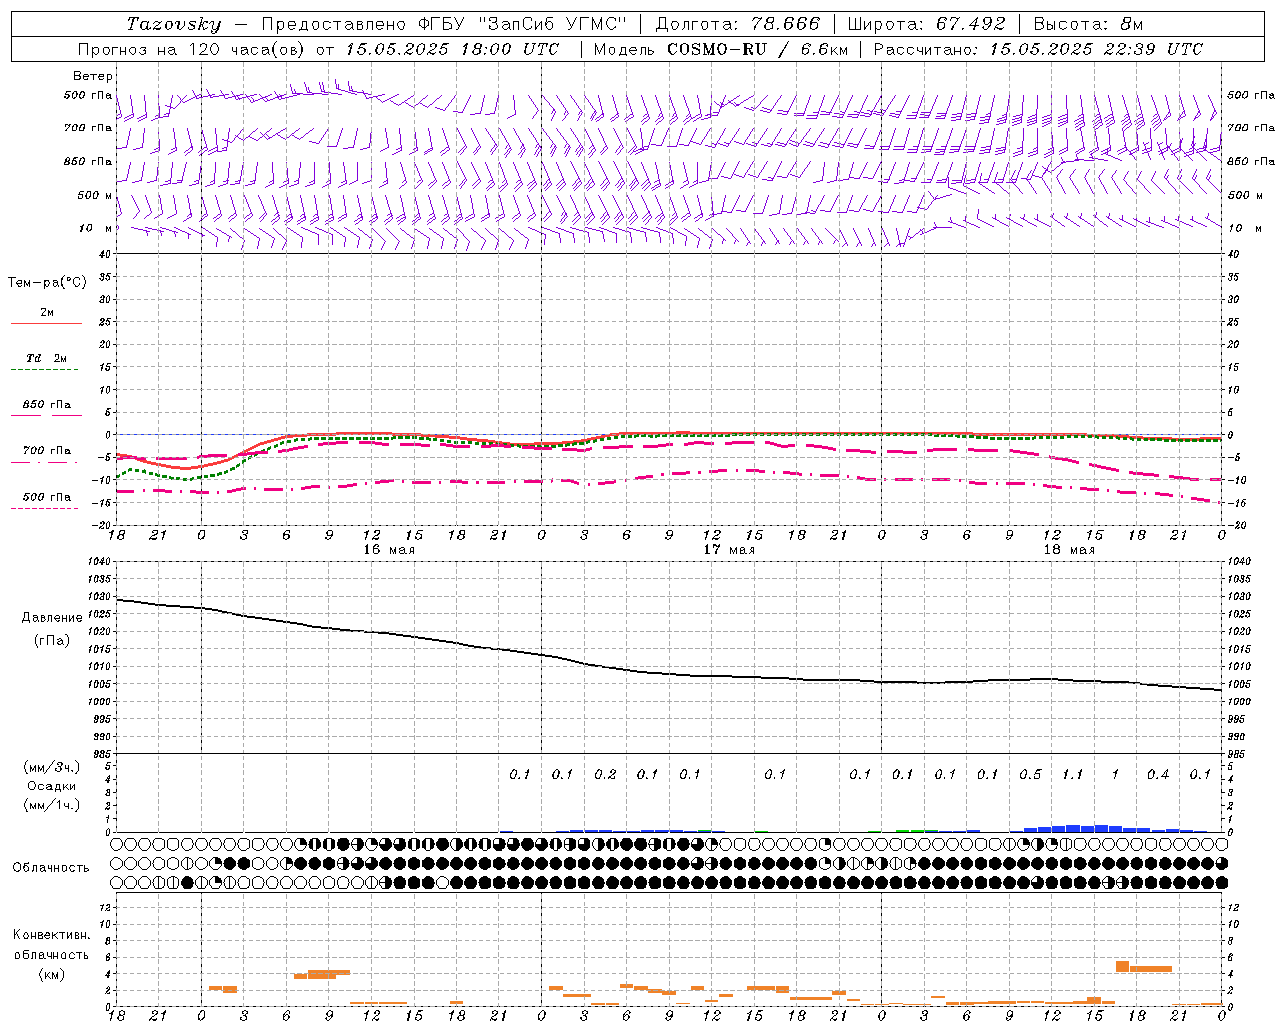The height and width of the screenshot is (1024, 1280).
Task: Click the '500 м' wind level label on left axis
Action: pyautogui.click(x=95, y=195)
